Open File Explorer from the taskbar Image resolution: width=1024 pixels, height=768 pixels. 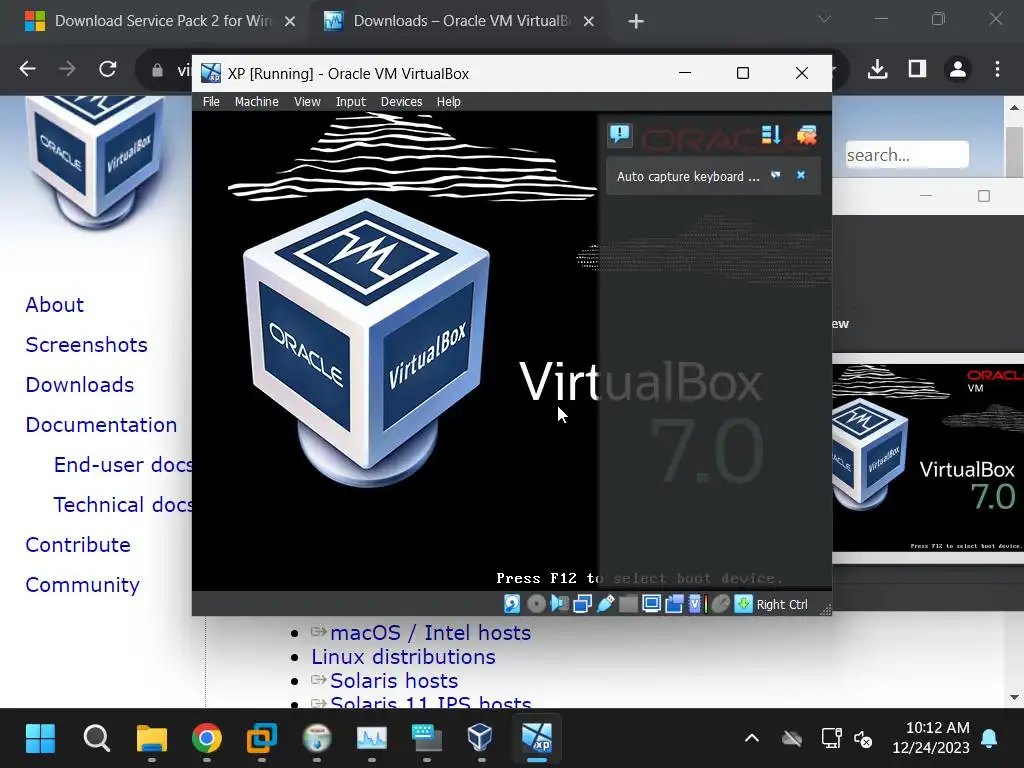click(152, 739)
